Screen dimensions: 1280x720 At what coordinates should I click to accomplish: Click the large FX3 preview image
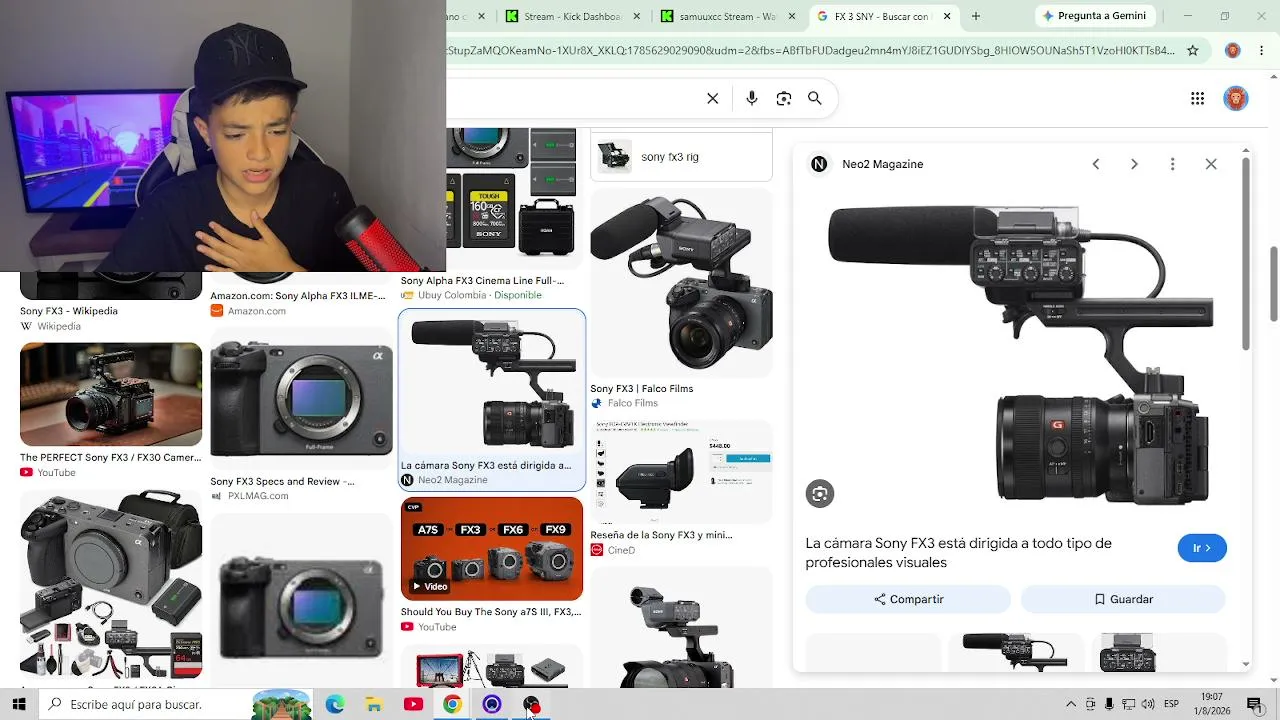click(1020, 355)
